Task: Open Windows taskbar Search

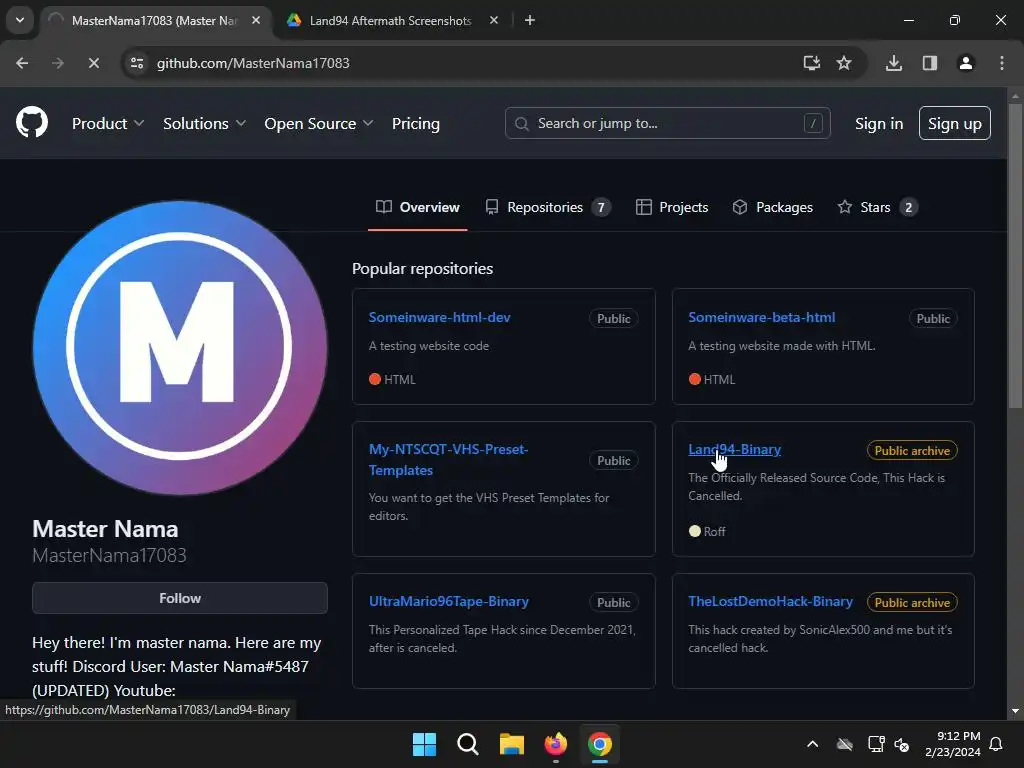Action: point(468,744)
